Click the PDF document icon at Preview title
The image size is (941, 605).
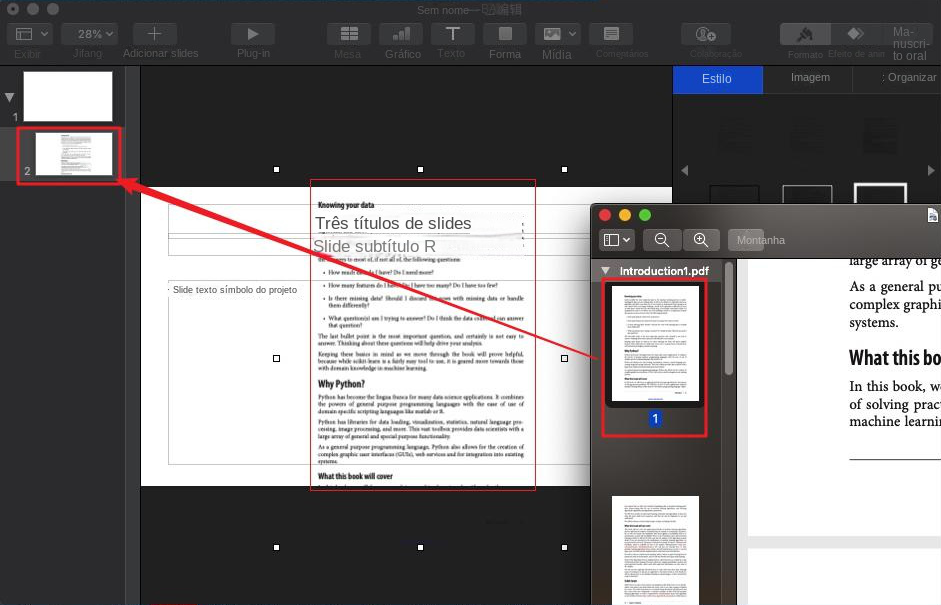[x=933, y=215]
